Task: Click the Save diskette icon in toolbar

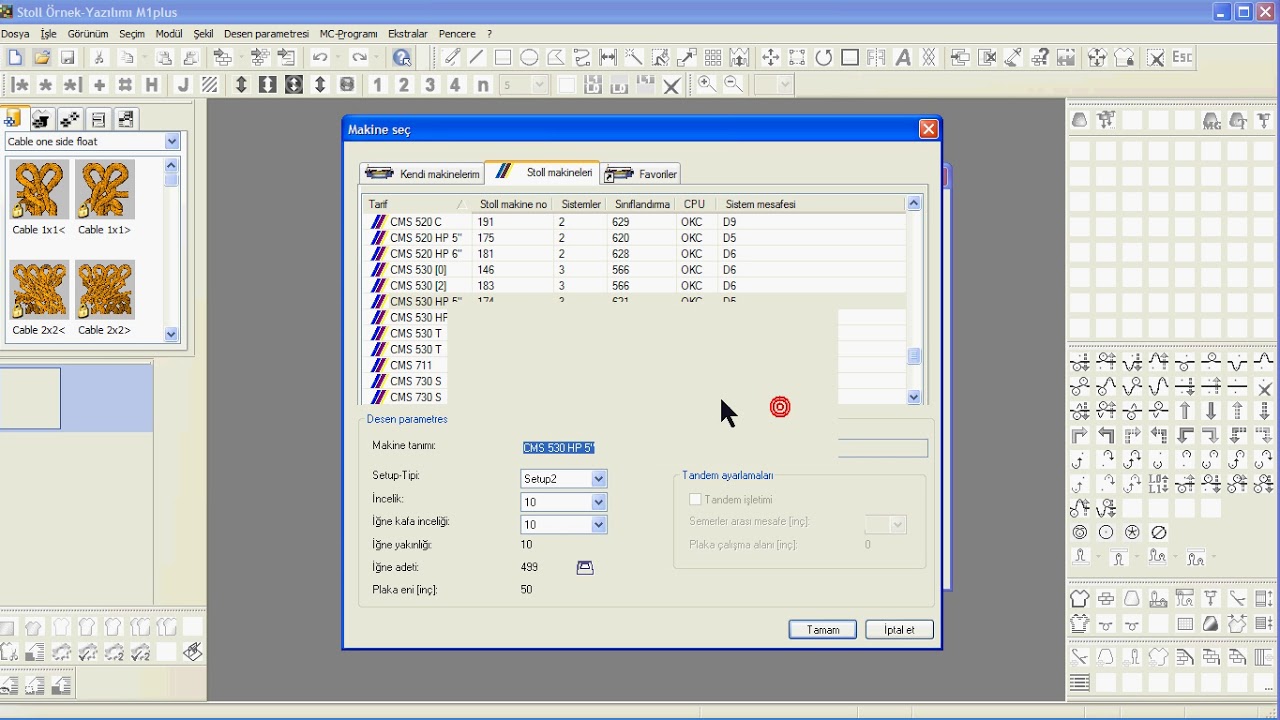Action: [x=68, y=58]
